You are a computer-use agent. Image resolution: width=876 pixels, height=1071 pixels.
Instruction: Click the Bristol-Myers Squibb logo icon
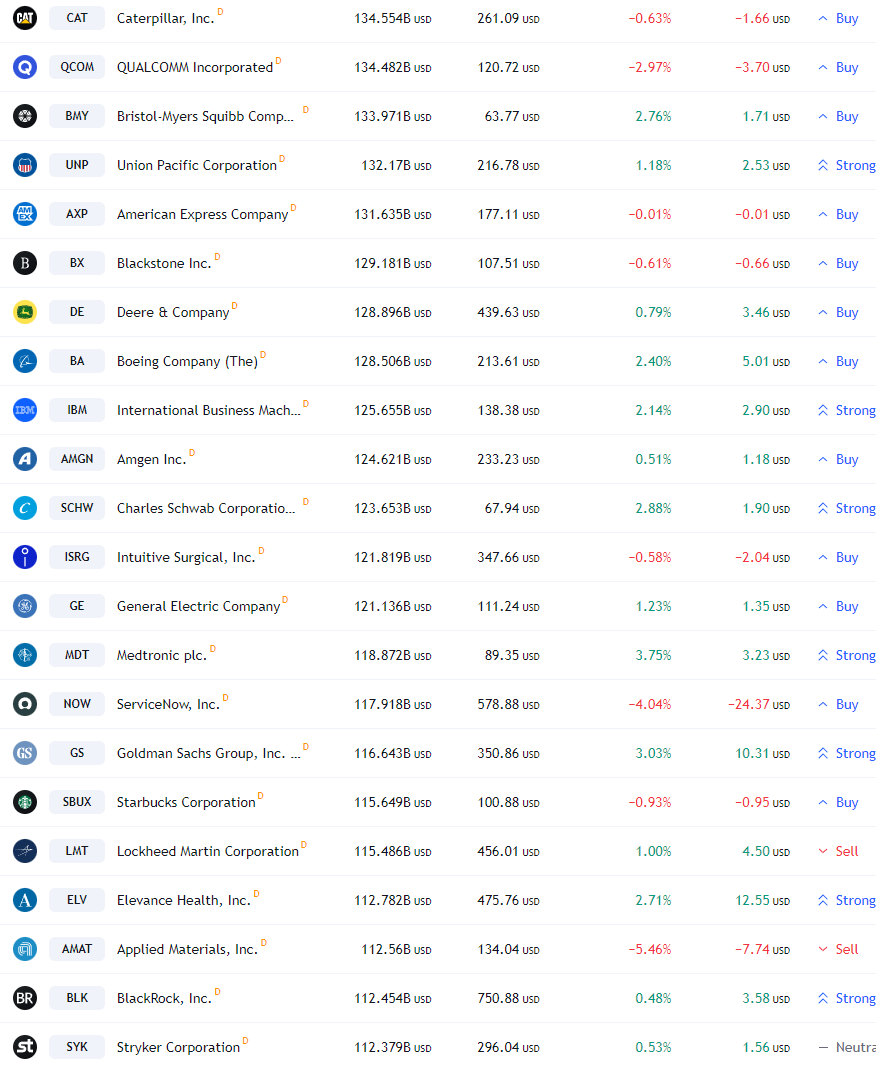pos(25,116)
